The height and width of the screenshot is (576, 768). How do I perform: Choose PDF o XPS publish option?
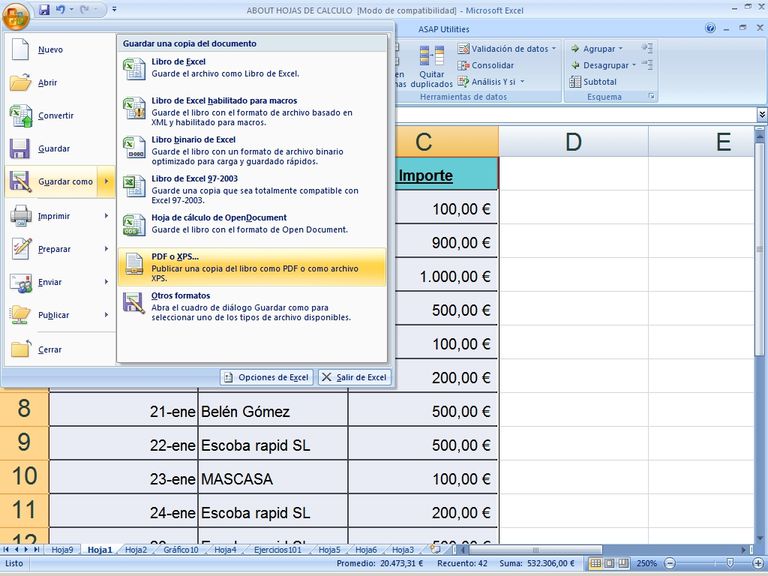tap(252, 267)
